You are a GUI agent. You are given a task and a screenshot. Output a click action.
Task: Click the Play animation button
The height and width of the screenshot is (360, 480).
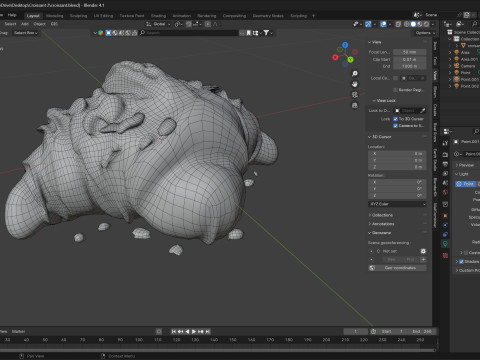194,331
